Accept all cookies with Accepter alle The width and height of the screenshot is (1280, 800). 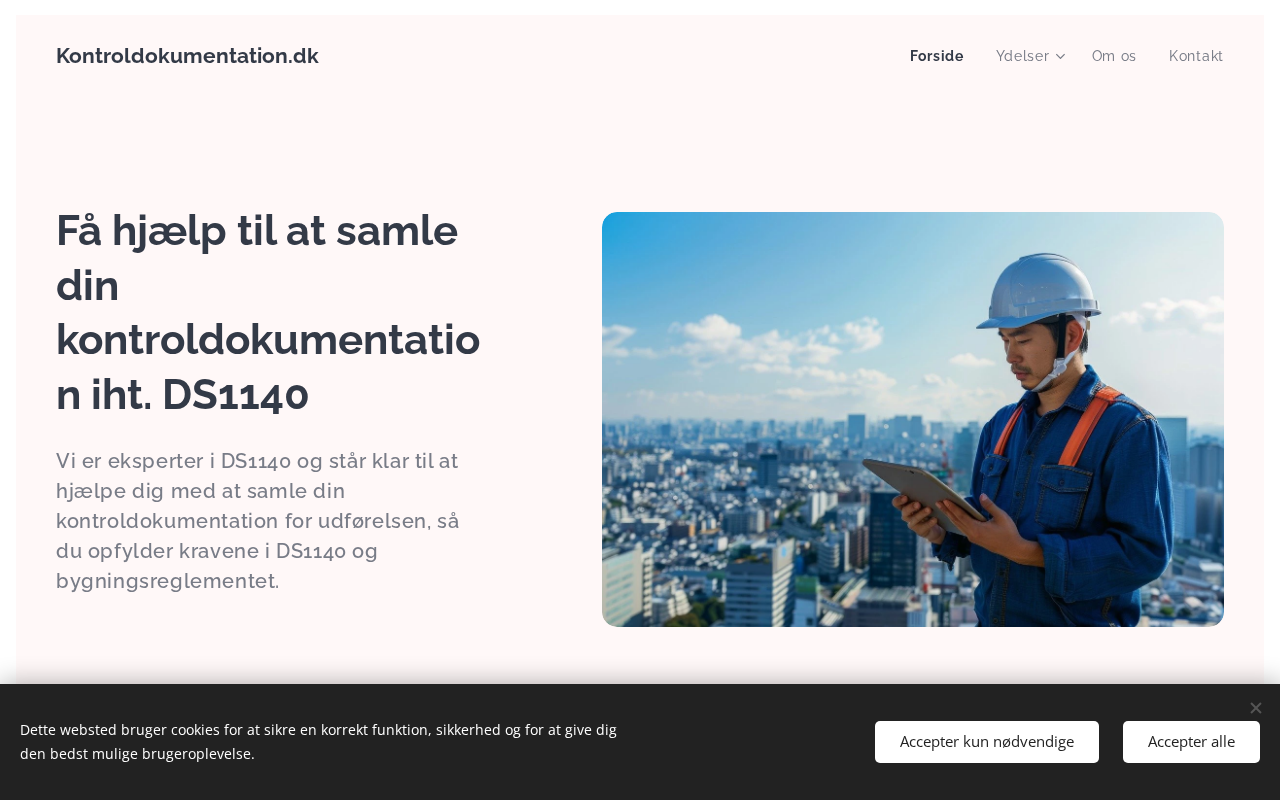click(x=1191, y=742)
